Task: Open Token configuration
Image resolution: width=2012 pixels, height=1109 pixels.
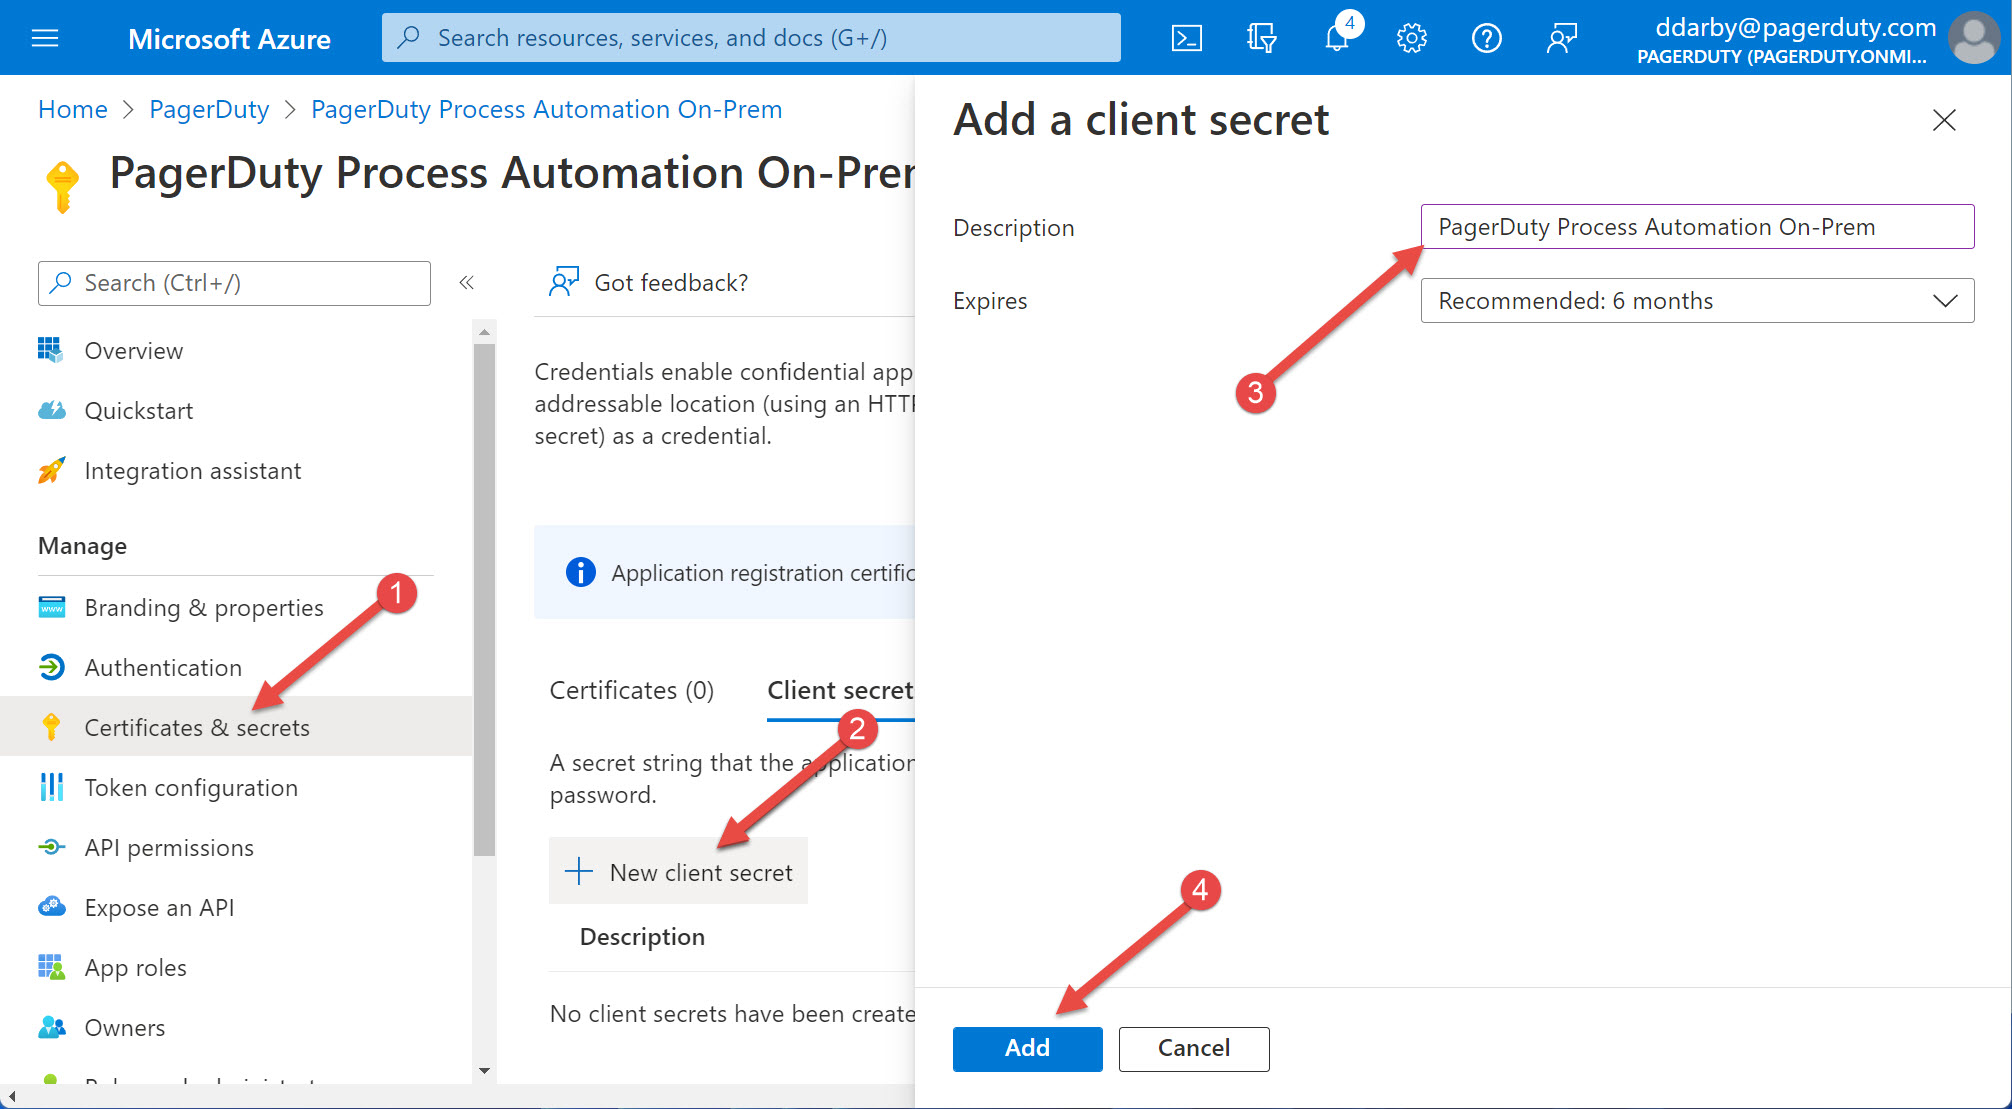Action: tap(191, 787)
